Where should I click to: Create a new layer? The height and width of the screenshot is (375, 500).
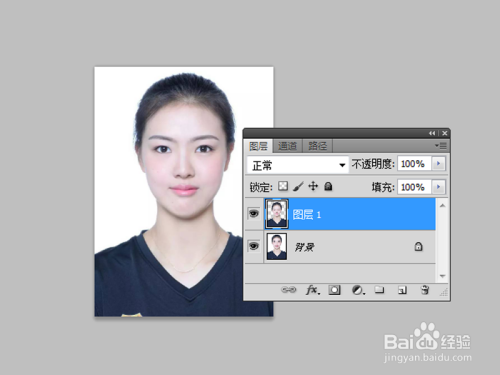point(402,290)
